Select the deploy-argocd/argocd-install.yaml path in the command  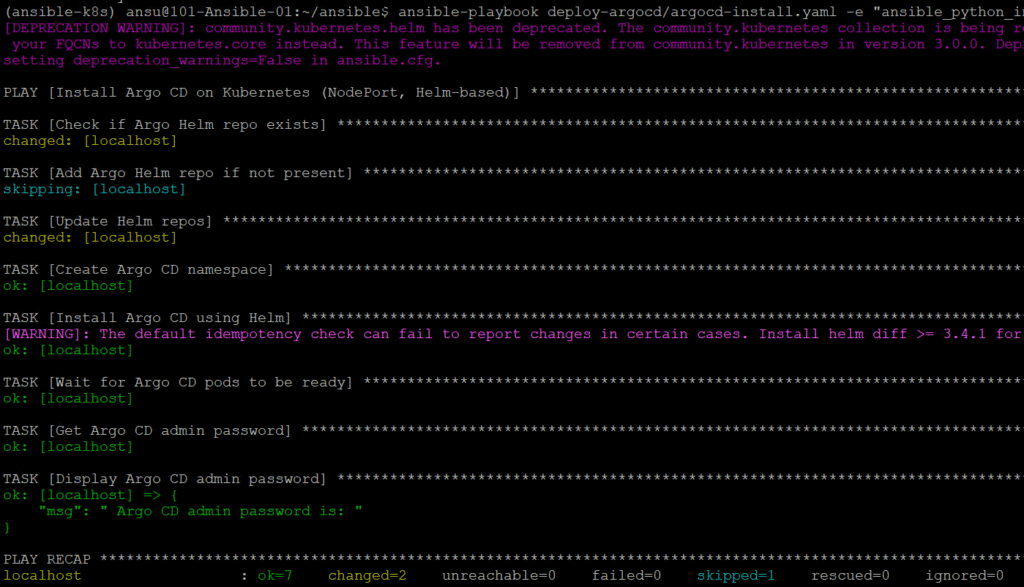click(692, 12)
